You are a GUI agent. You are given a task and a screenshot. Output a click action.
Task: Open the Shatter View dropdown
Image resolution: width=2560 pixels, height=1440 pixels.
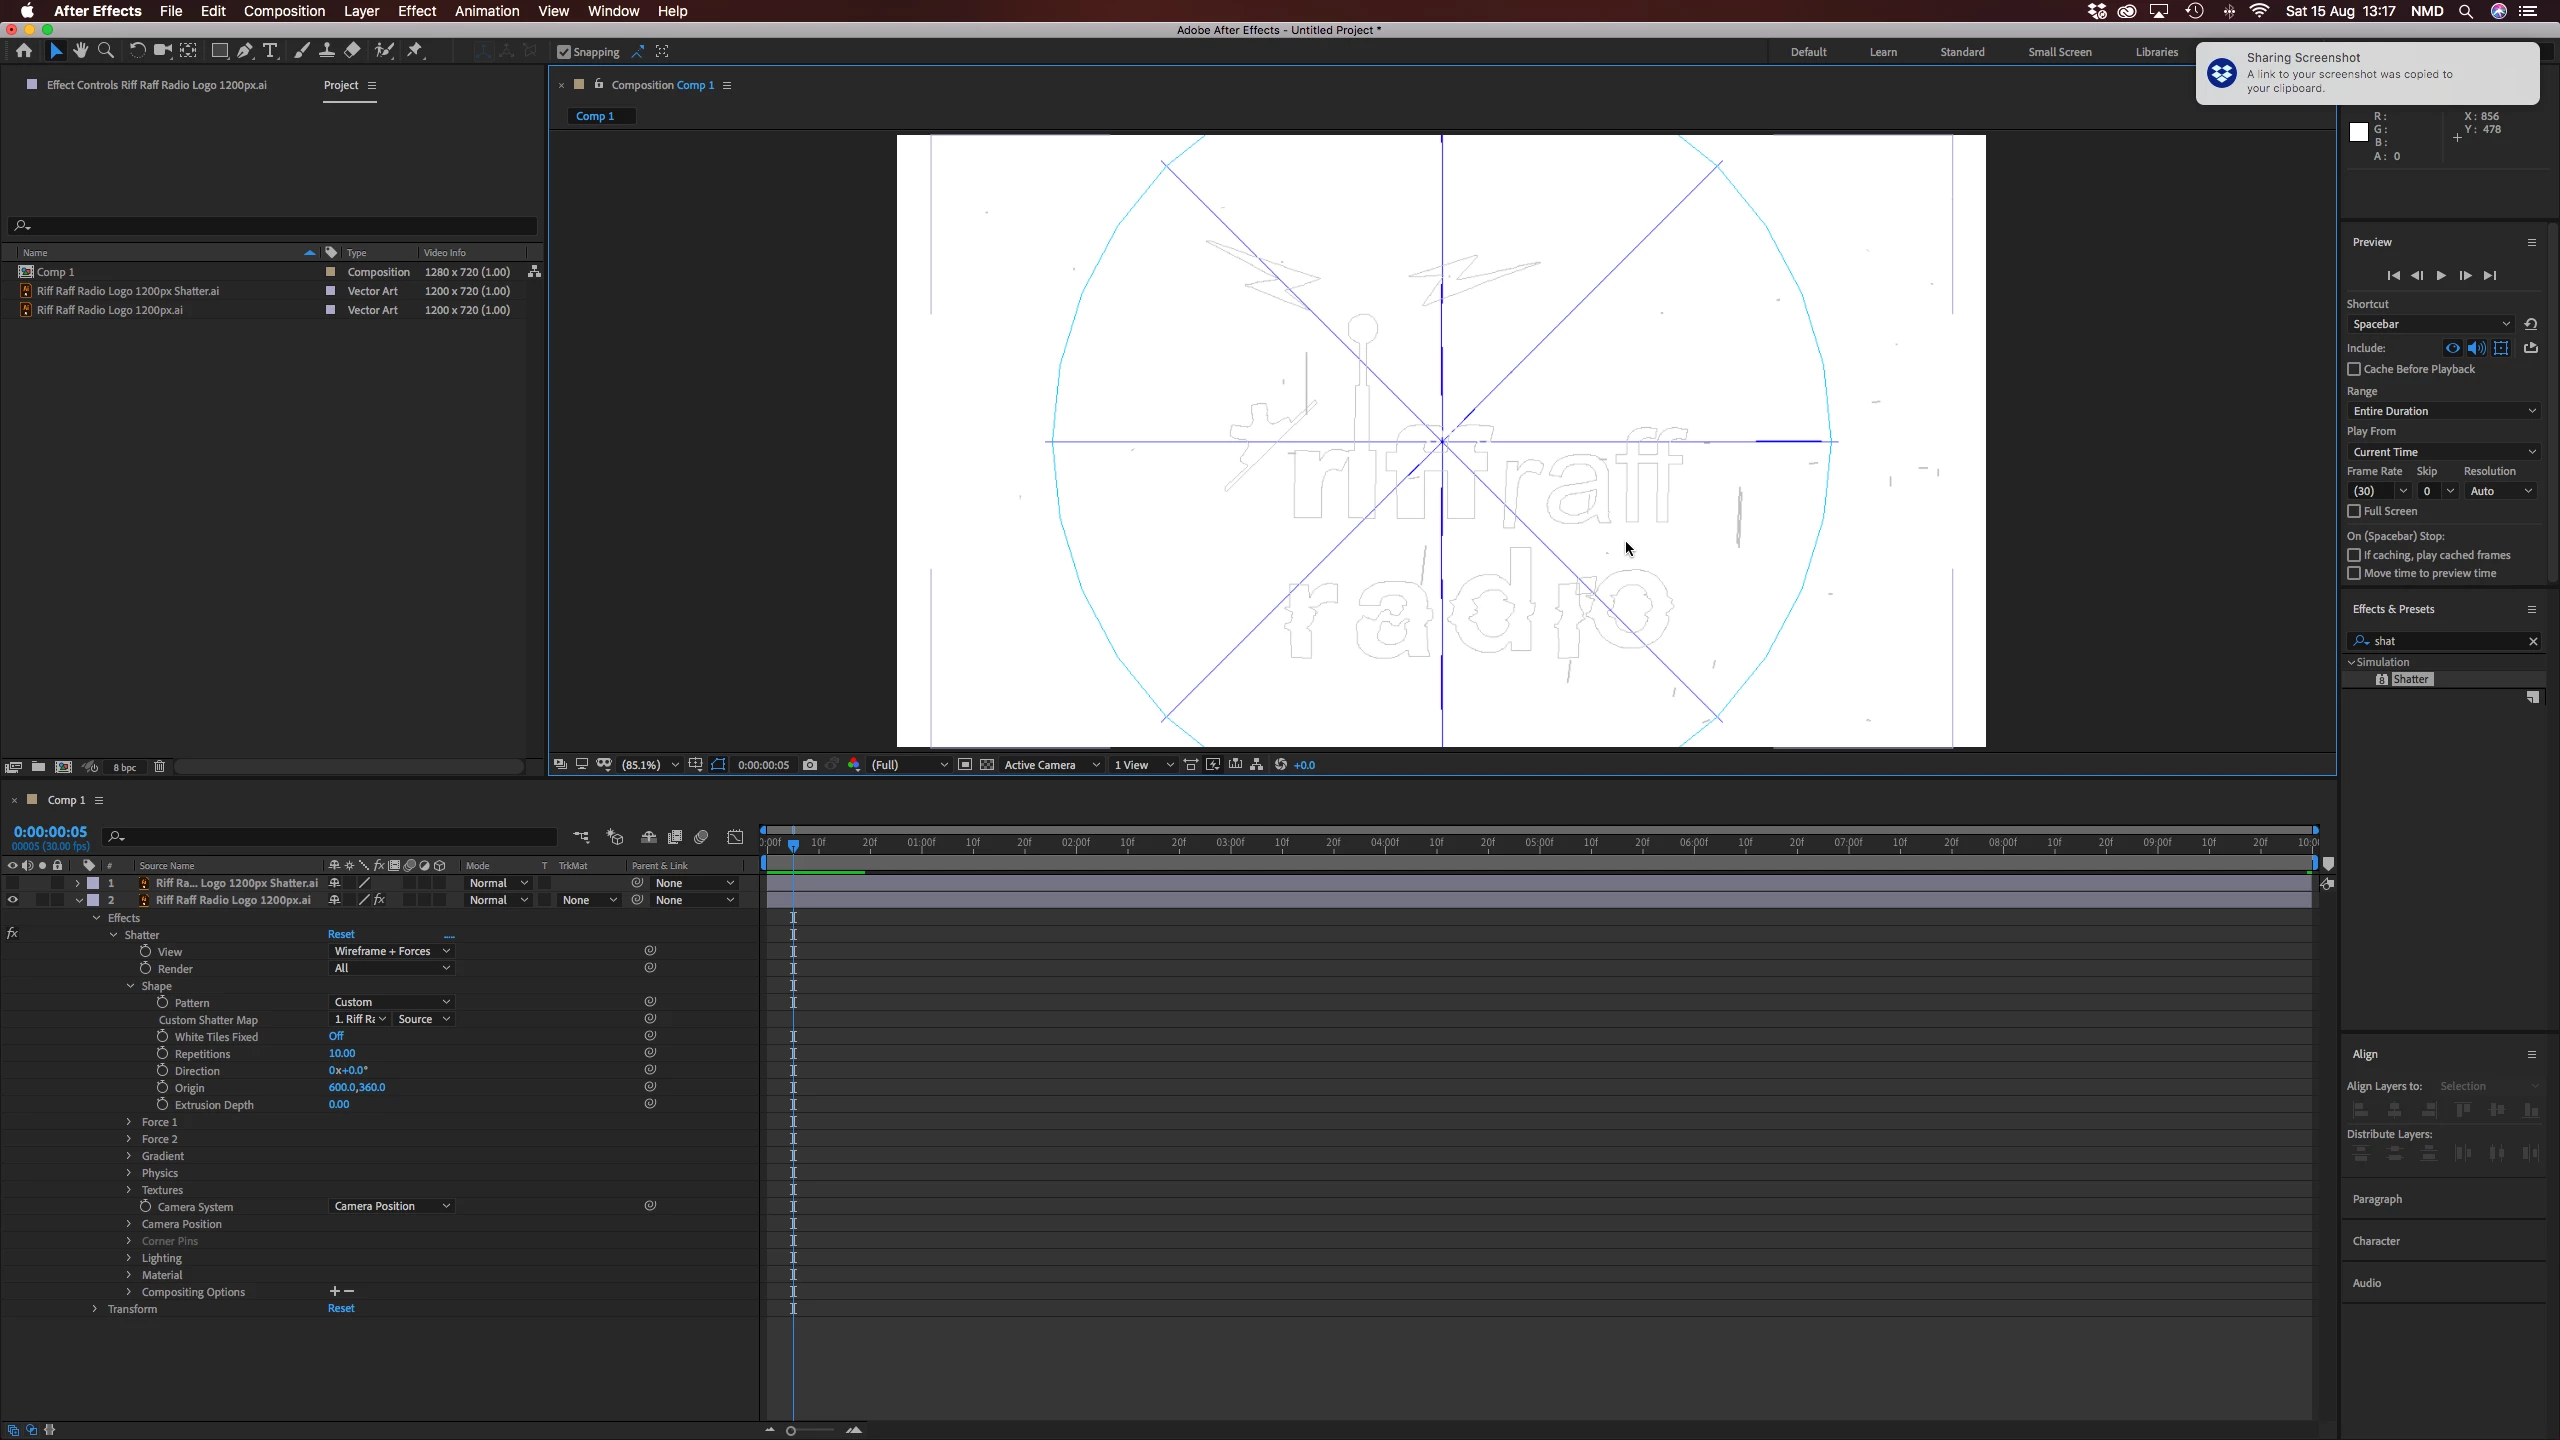point(391,951)
